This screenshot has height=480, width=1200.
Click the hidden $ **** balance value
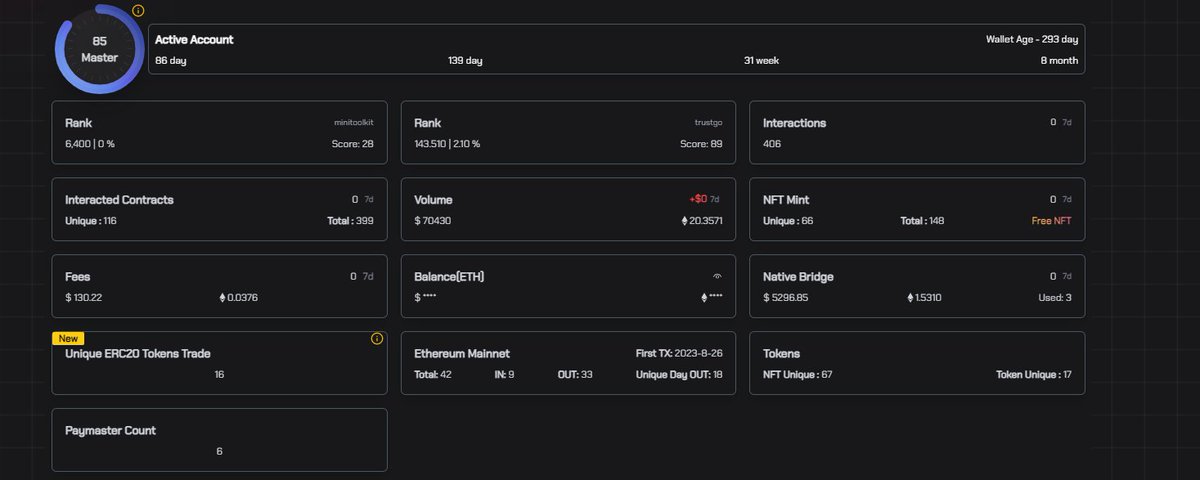point(425,297)
